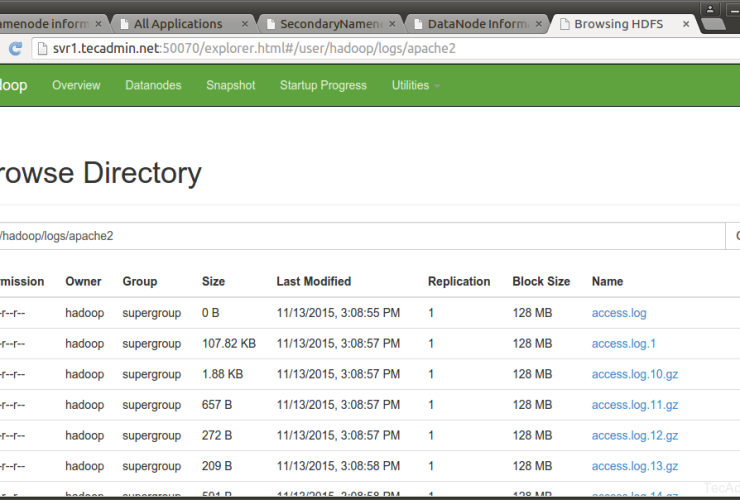Expand the Utilities dropdown menu
The image size is (740, 500).
(x=415, y=85)
